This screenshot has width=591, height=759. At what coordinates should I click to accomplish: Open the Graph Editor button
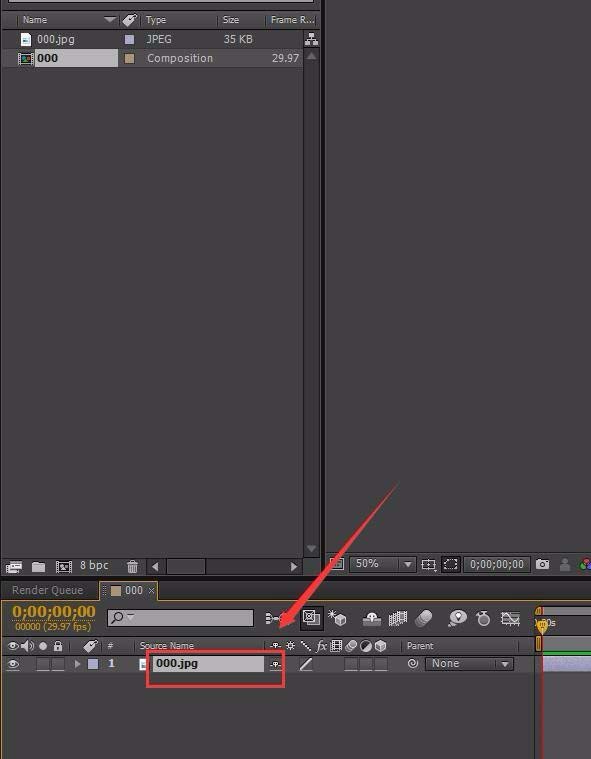(510, 618)
